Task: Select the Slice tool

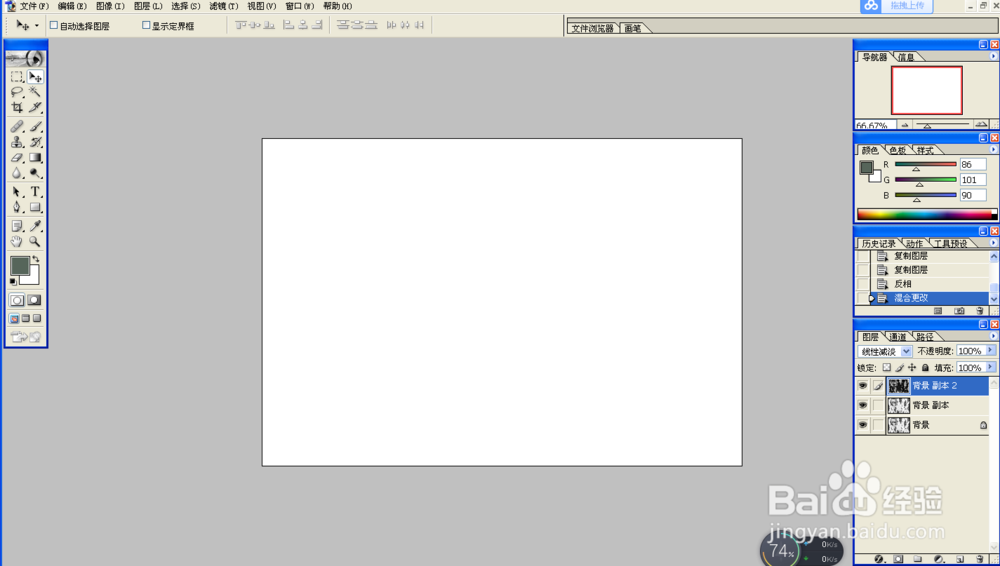Action: click(x=35, y=107)
